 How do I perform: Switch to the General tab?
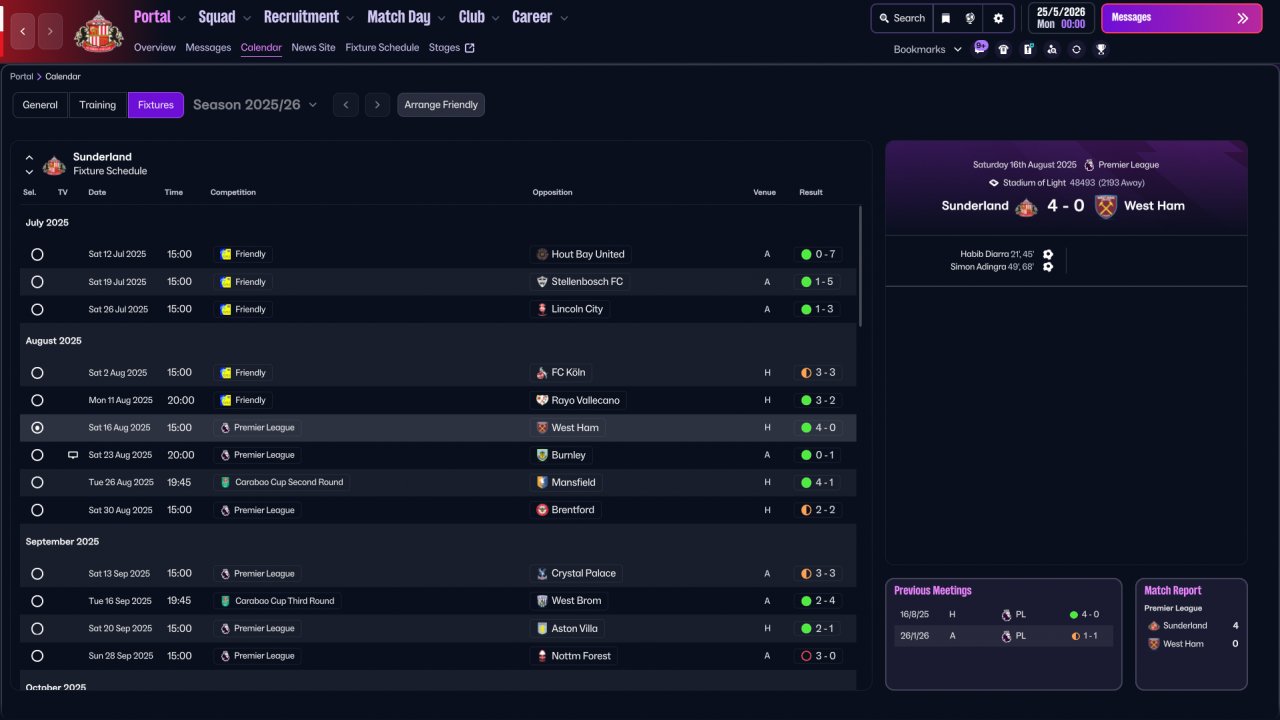click(x=40, y=105)
